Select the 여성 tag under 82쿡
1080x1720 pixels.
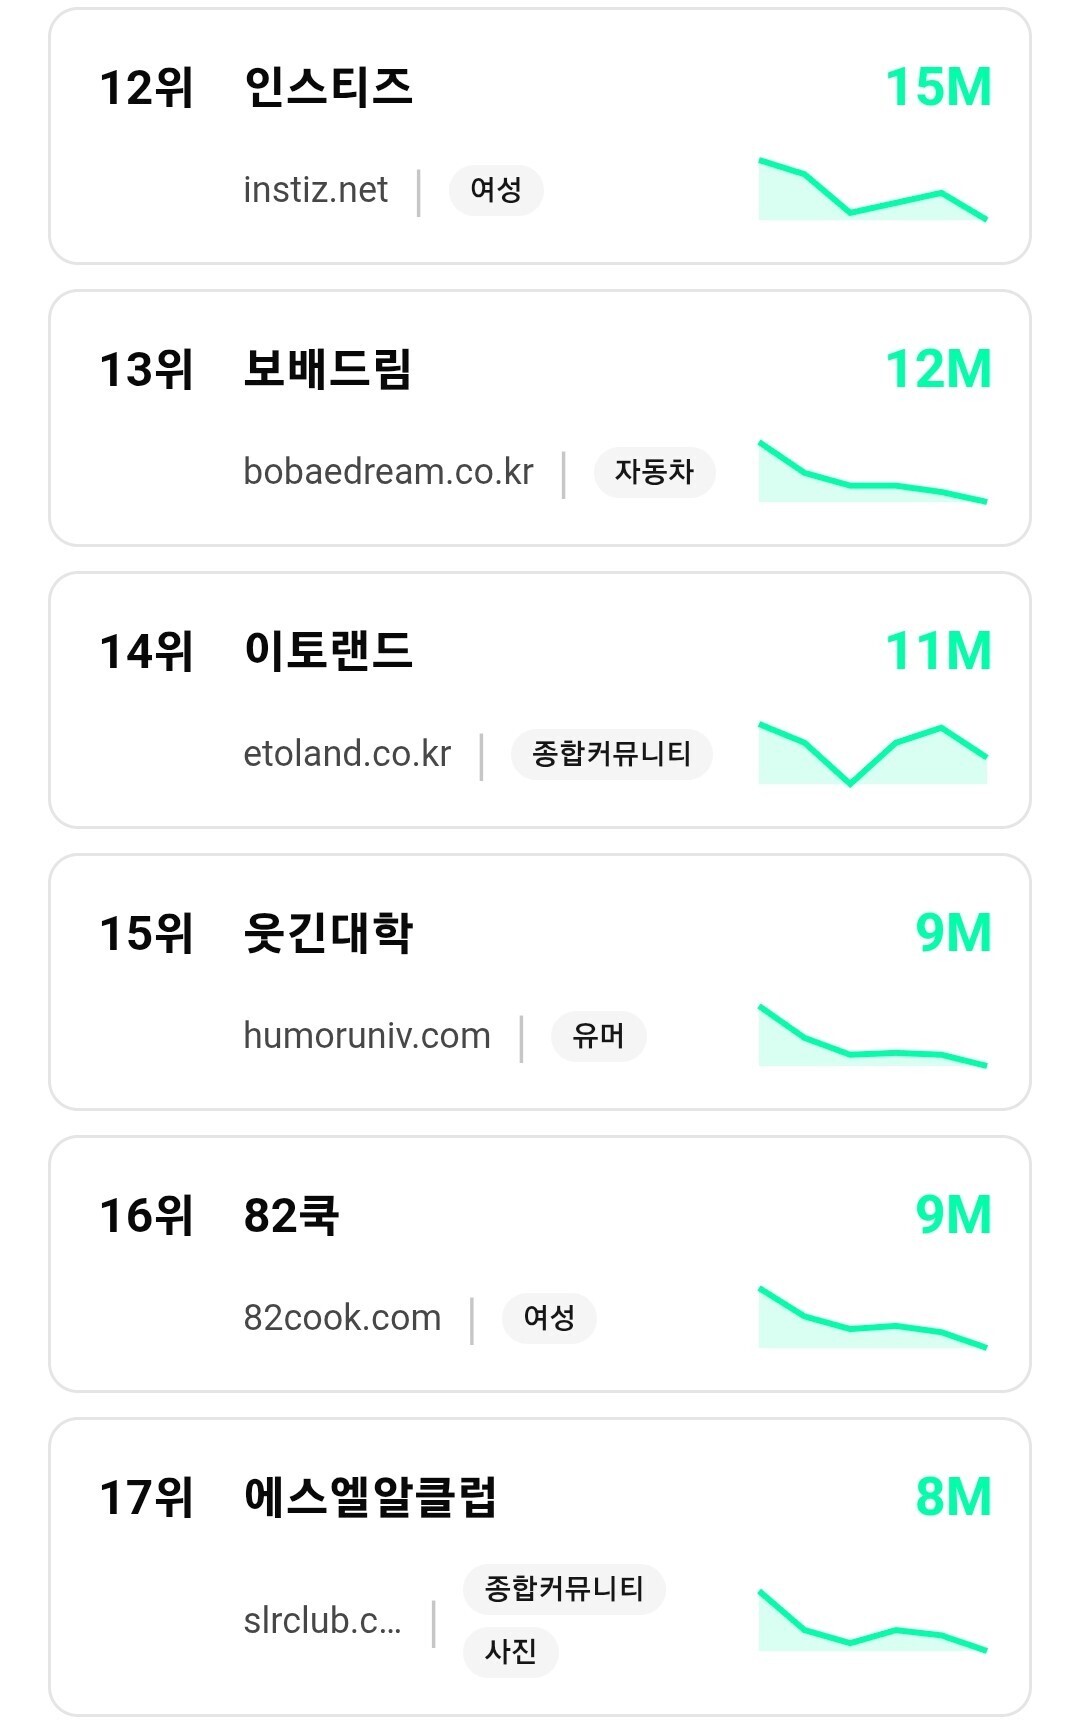point(549,1318)
